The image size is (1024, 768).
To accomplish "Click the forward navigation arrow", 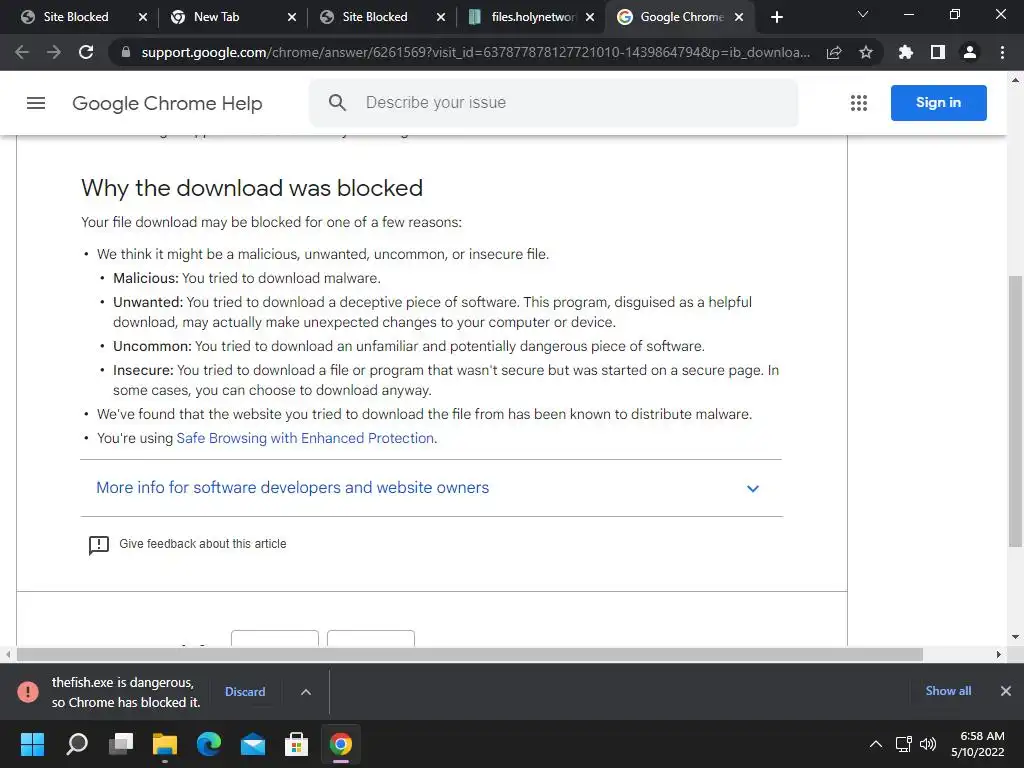I will (54, 52).
